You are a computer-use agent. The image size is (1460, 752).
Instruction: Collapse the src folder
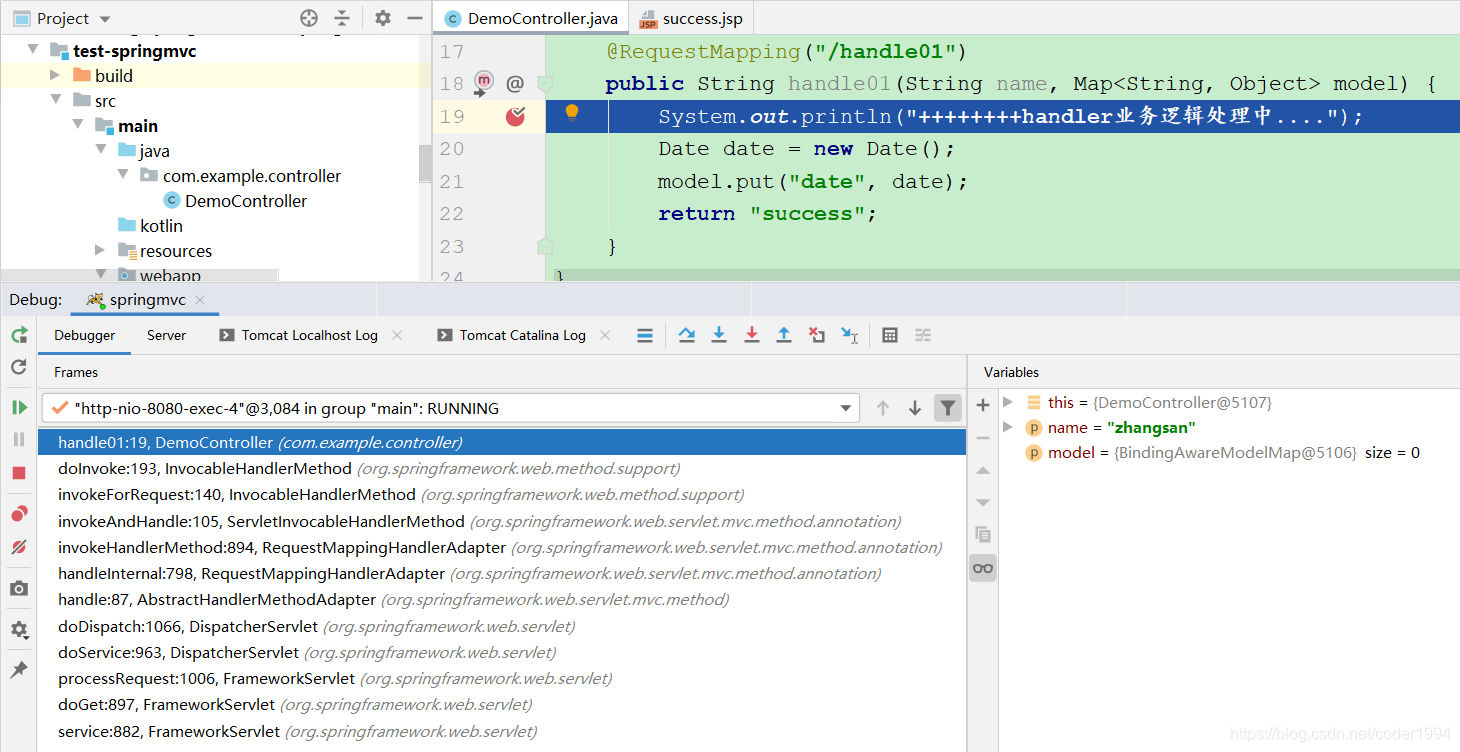pos(56,100)
